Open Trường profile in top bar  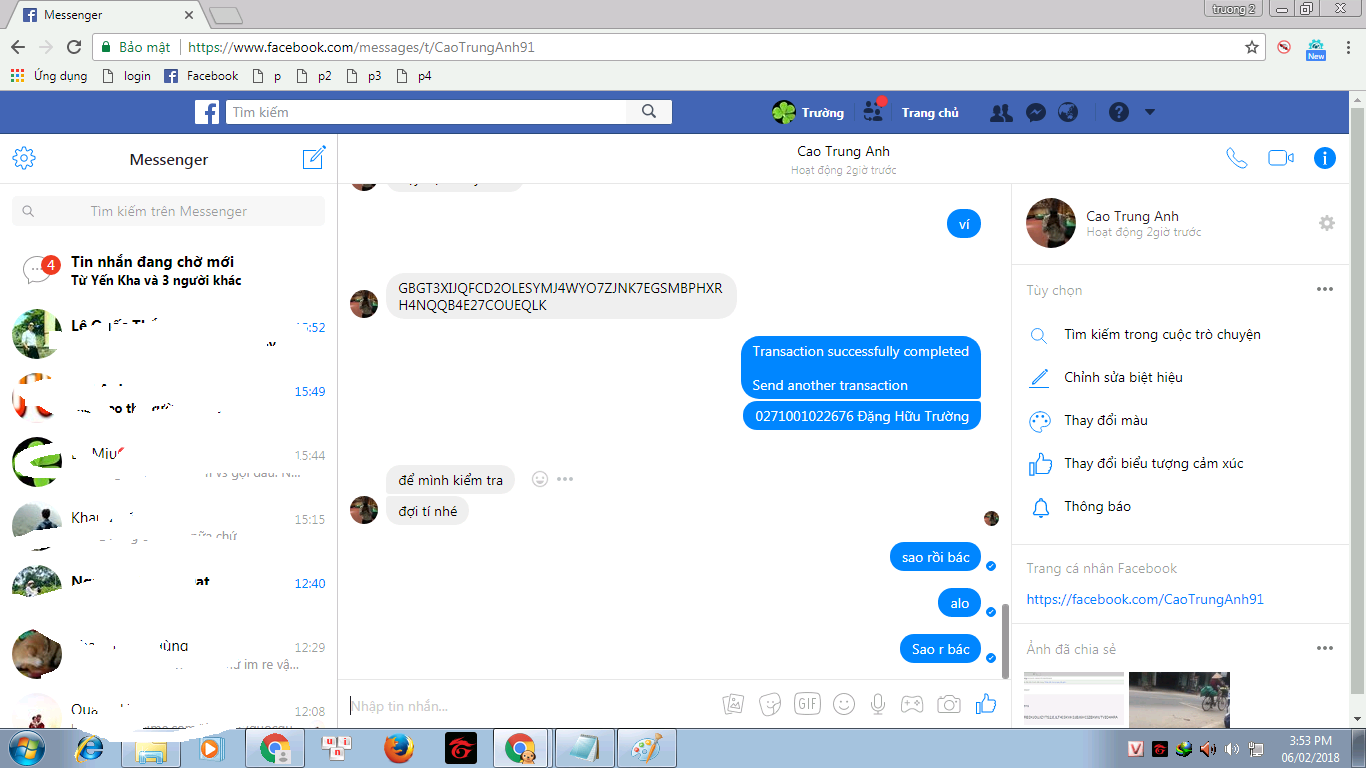[808, 113]
